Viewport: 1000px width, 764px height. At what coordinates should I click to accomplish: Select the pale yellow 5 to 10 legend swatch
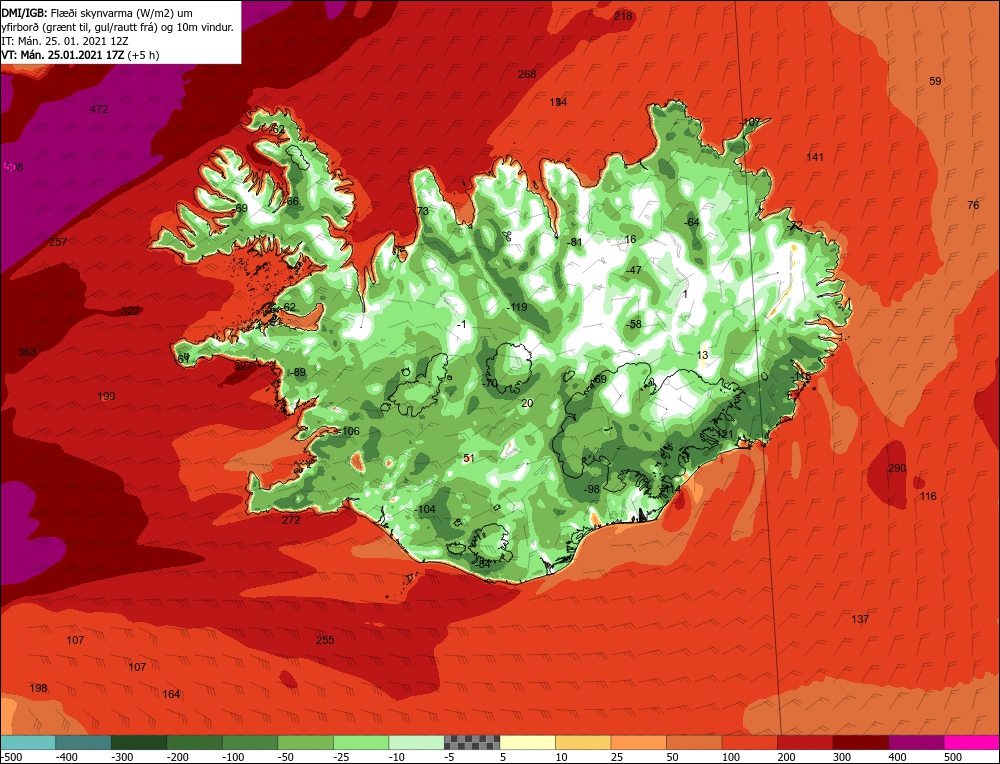pos(527,742)
